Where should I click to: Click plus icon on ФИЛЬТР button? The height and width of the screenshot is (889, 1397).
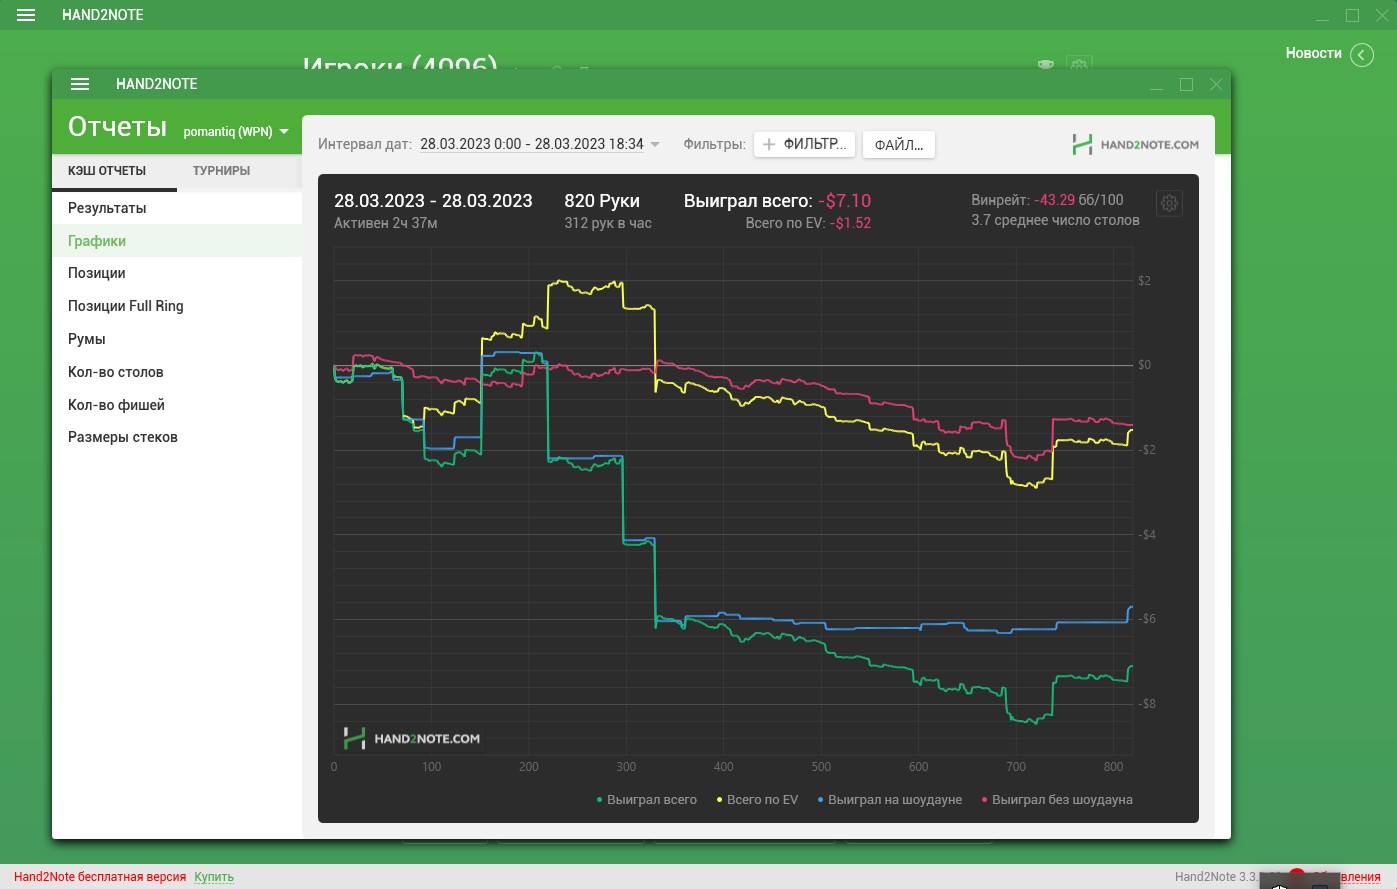pos(769,144)
